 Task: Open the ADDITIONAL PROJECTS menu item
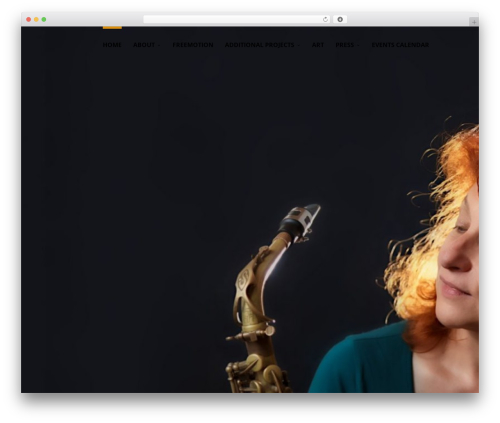pyautogui.click(x=259, y=45)
